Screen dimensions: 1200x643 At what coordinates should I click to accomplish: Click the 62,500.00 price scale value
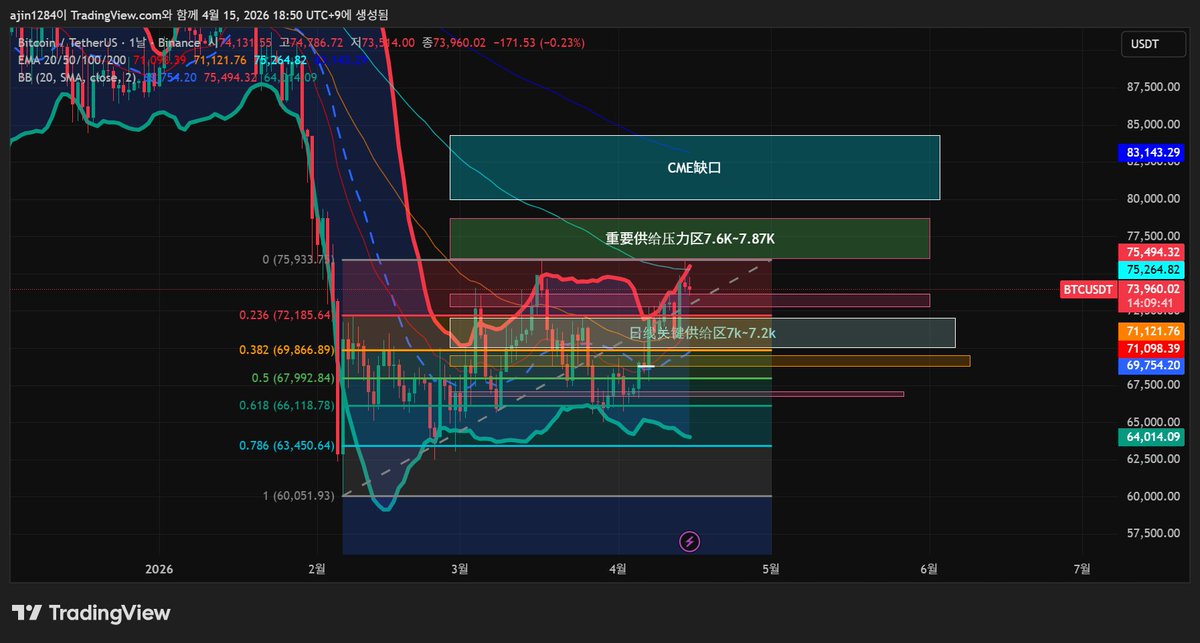click(x=1153, y=459)
